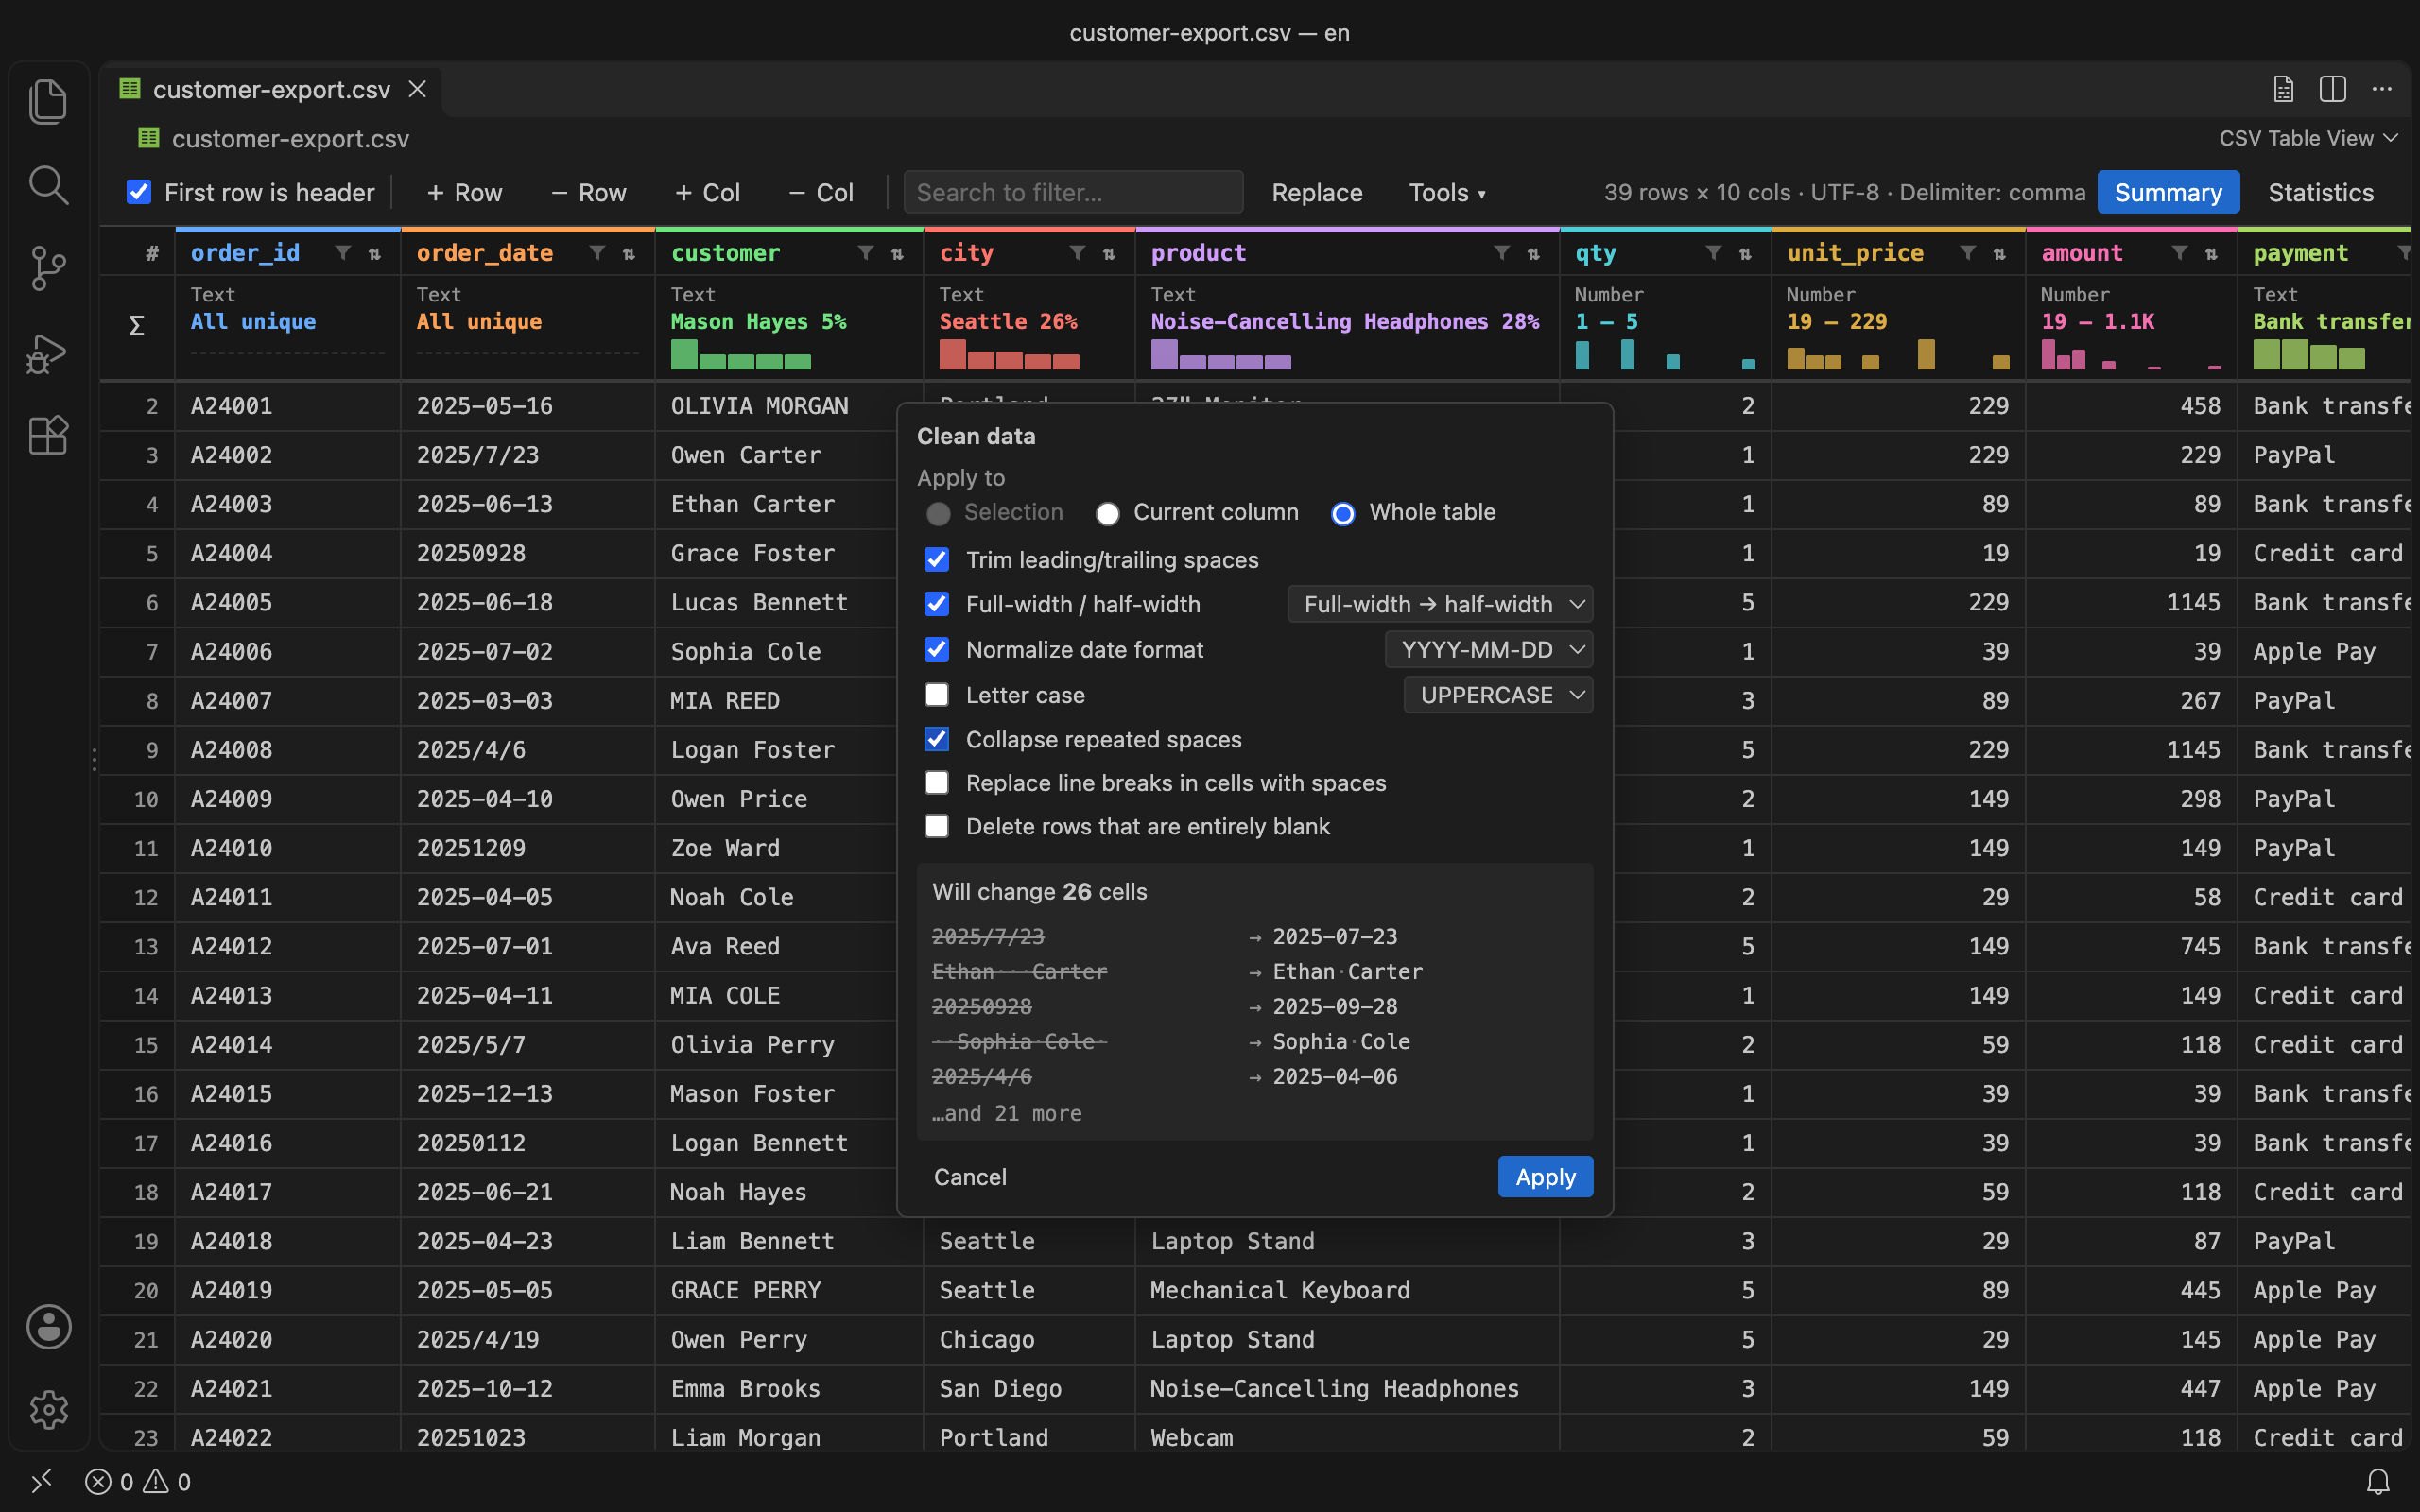Viewport: 2420px width, 1512px height.
Task: Click the sort icon on customer column
Action: pos(897,253)
